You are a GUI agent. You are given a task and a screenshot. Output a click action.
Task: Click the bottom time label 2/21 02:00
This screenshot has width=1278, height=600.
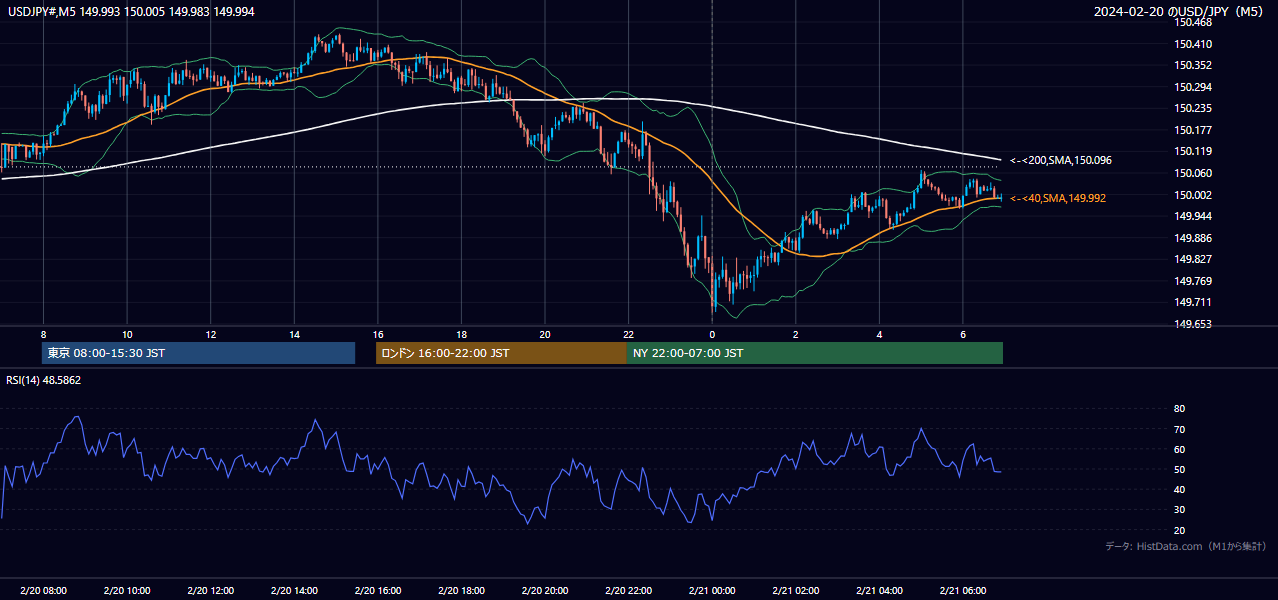(796, 591)
